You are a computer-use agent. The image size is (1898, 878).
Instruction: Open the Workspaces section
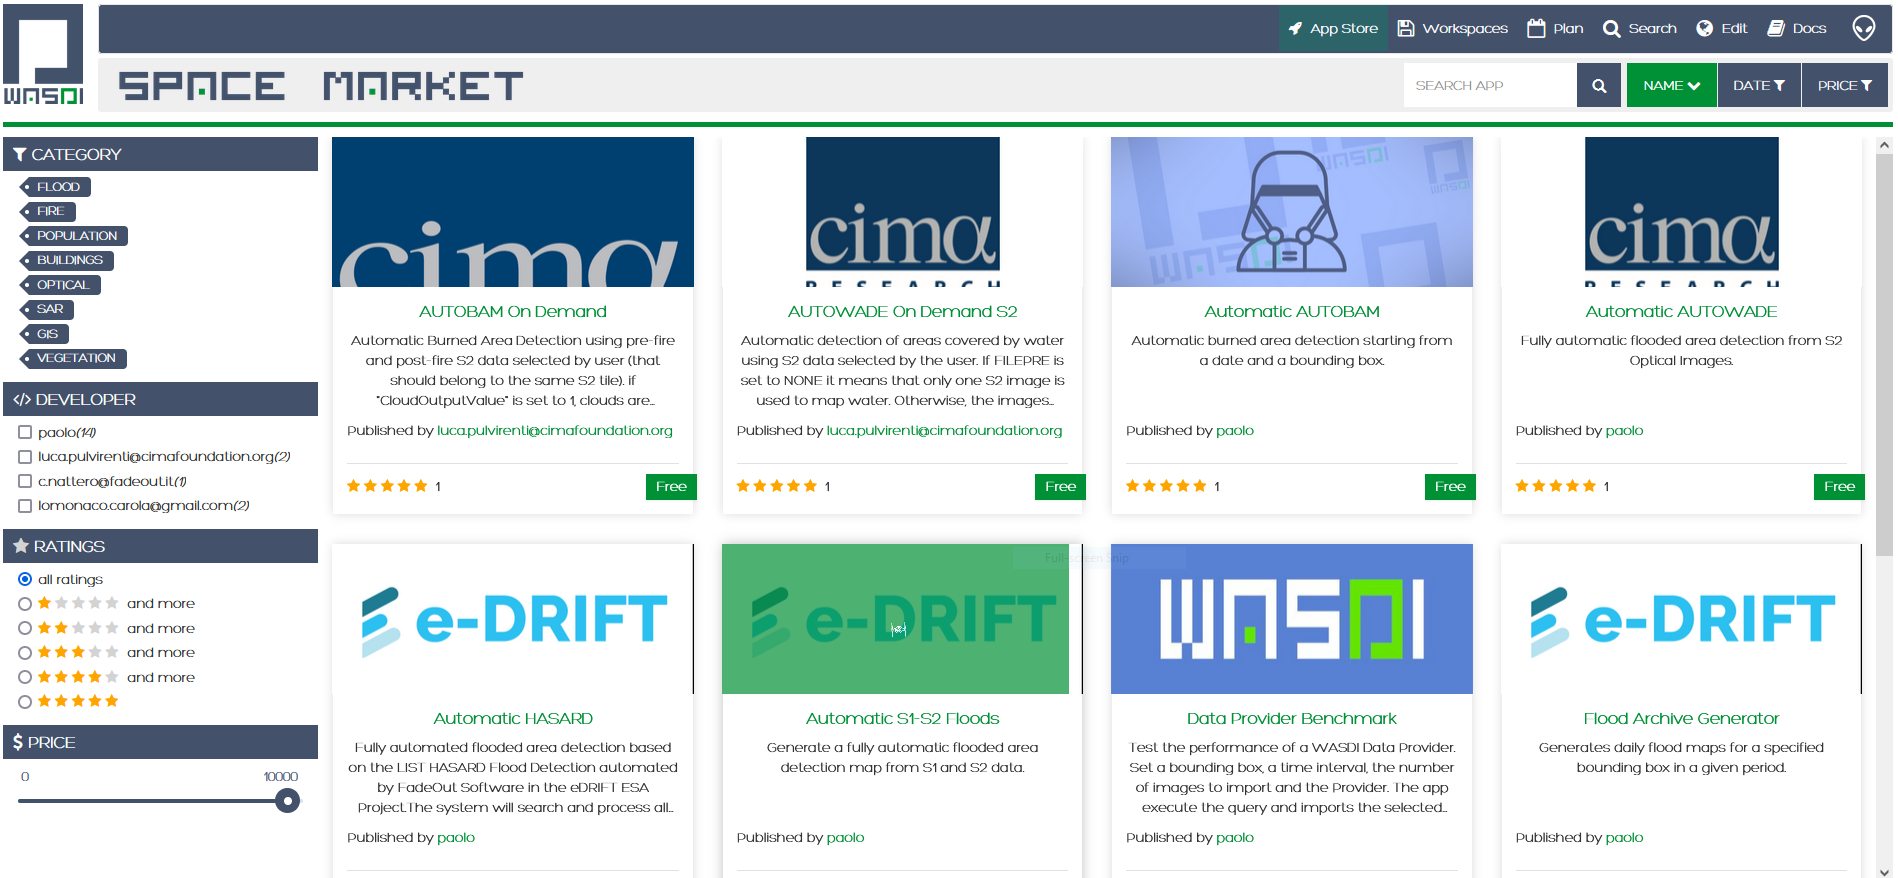1452,28
